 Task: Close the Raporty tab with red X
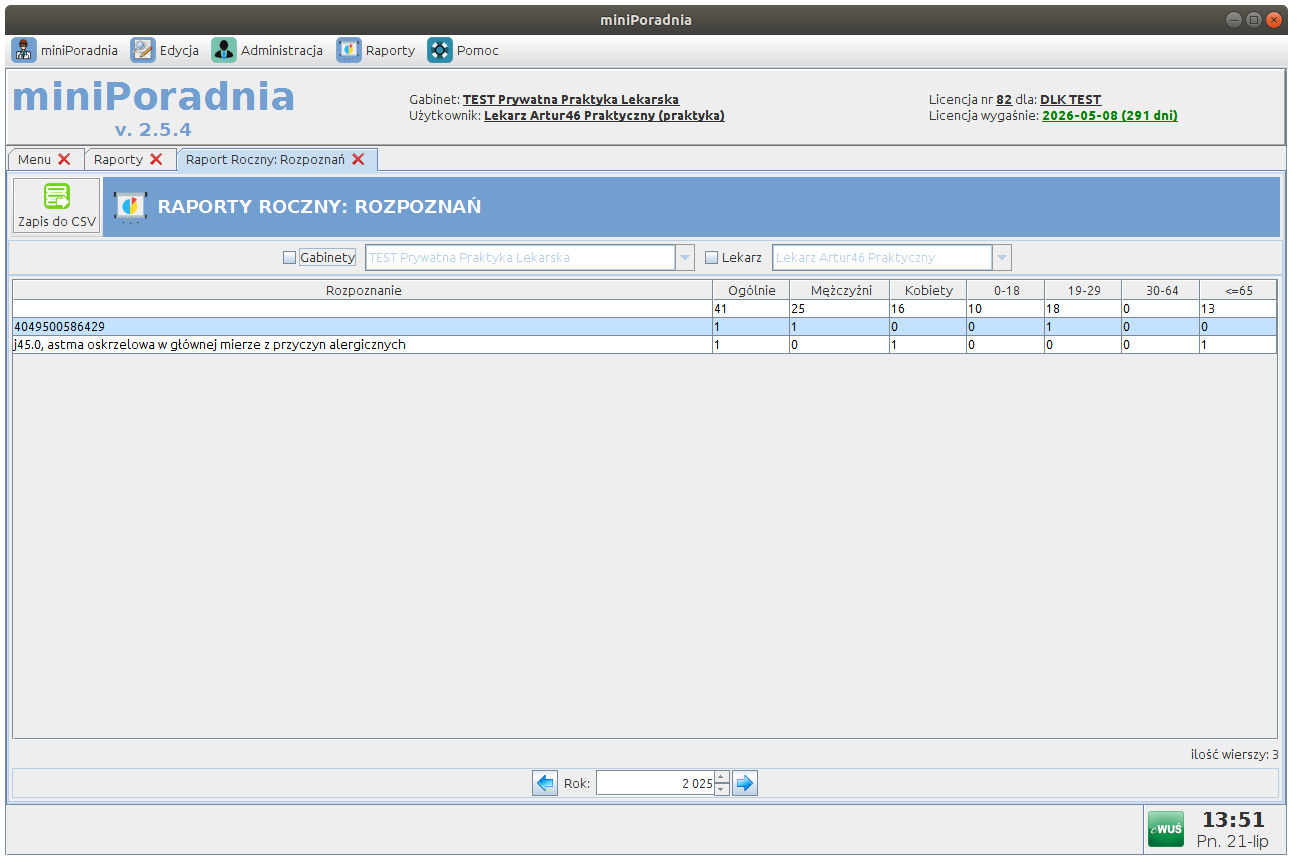(x=156, y=160)
